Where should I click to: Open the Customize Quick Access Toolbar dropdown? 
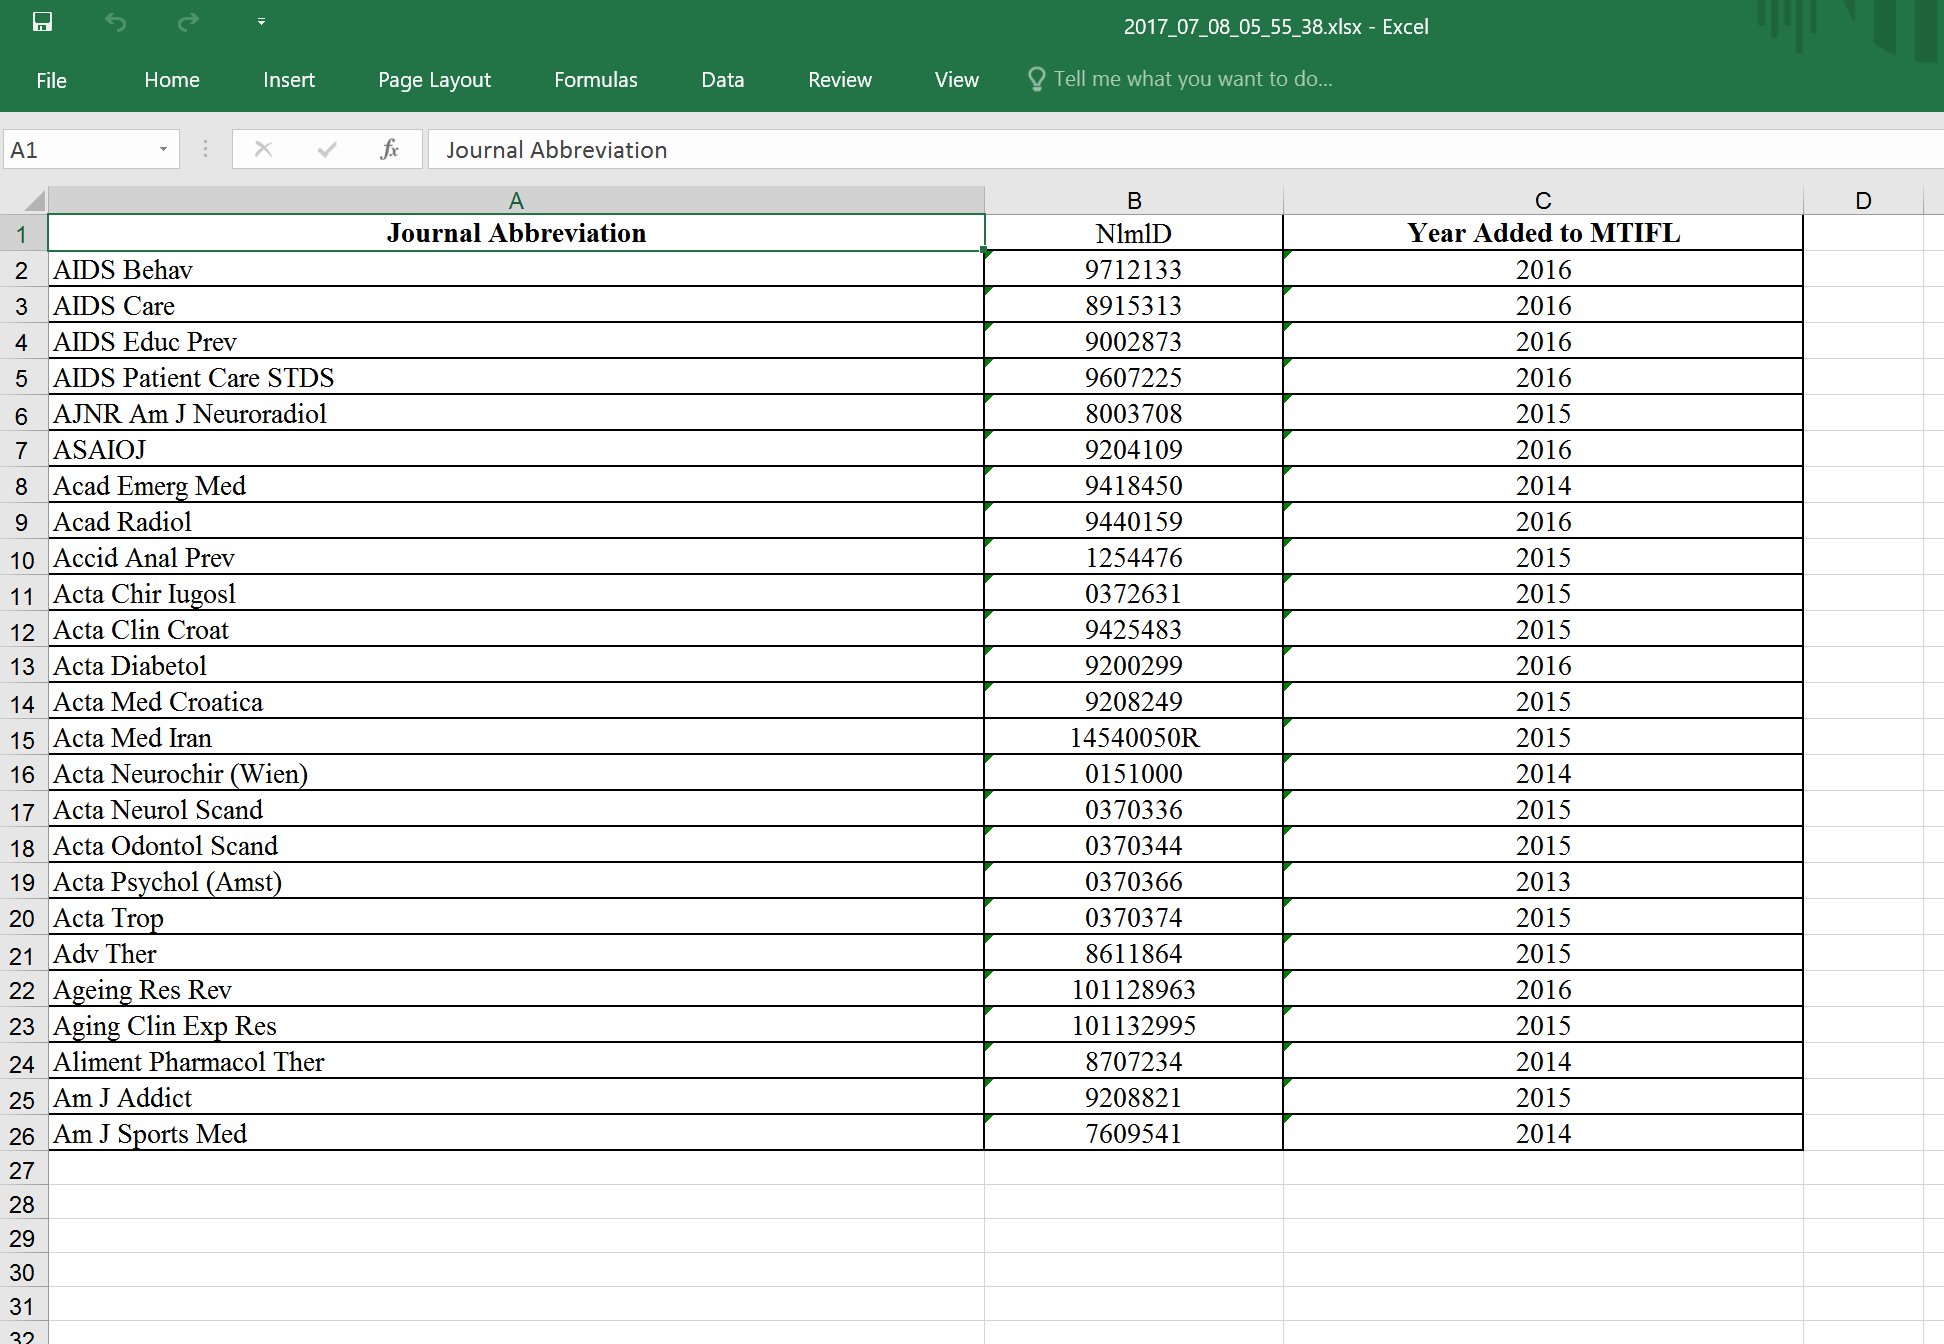261,22
